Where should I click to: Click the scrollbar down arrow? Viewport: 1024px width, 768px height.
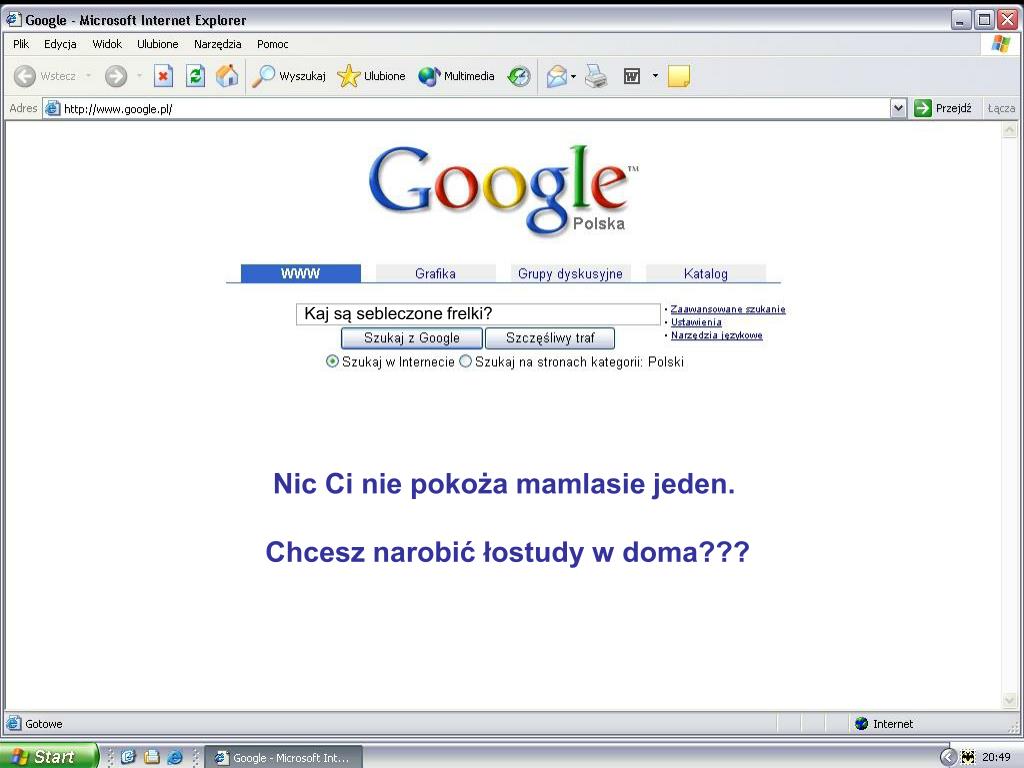point(1009,701)
